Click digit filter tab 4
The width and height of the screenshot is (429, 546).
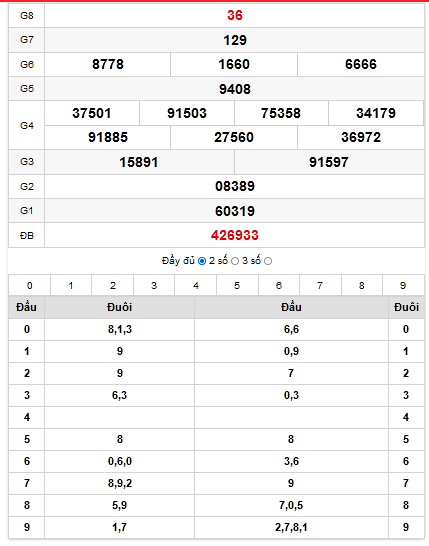(196, 286)
